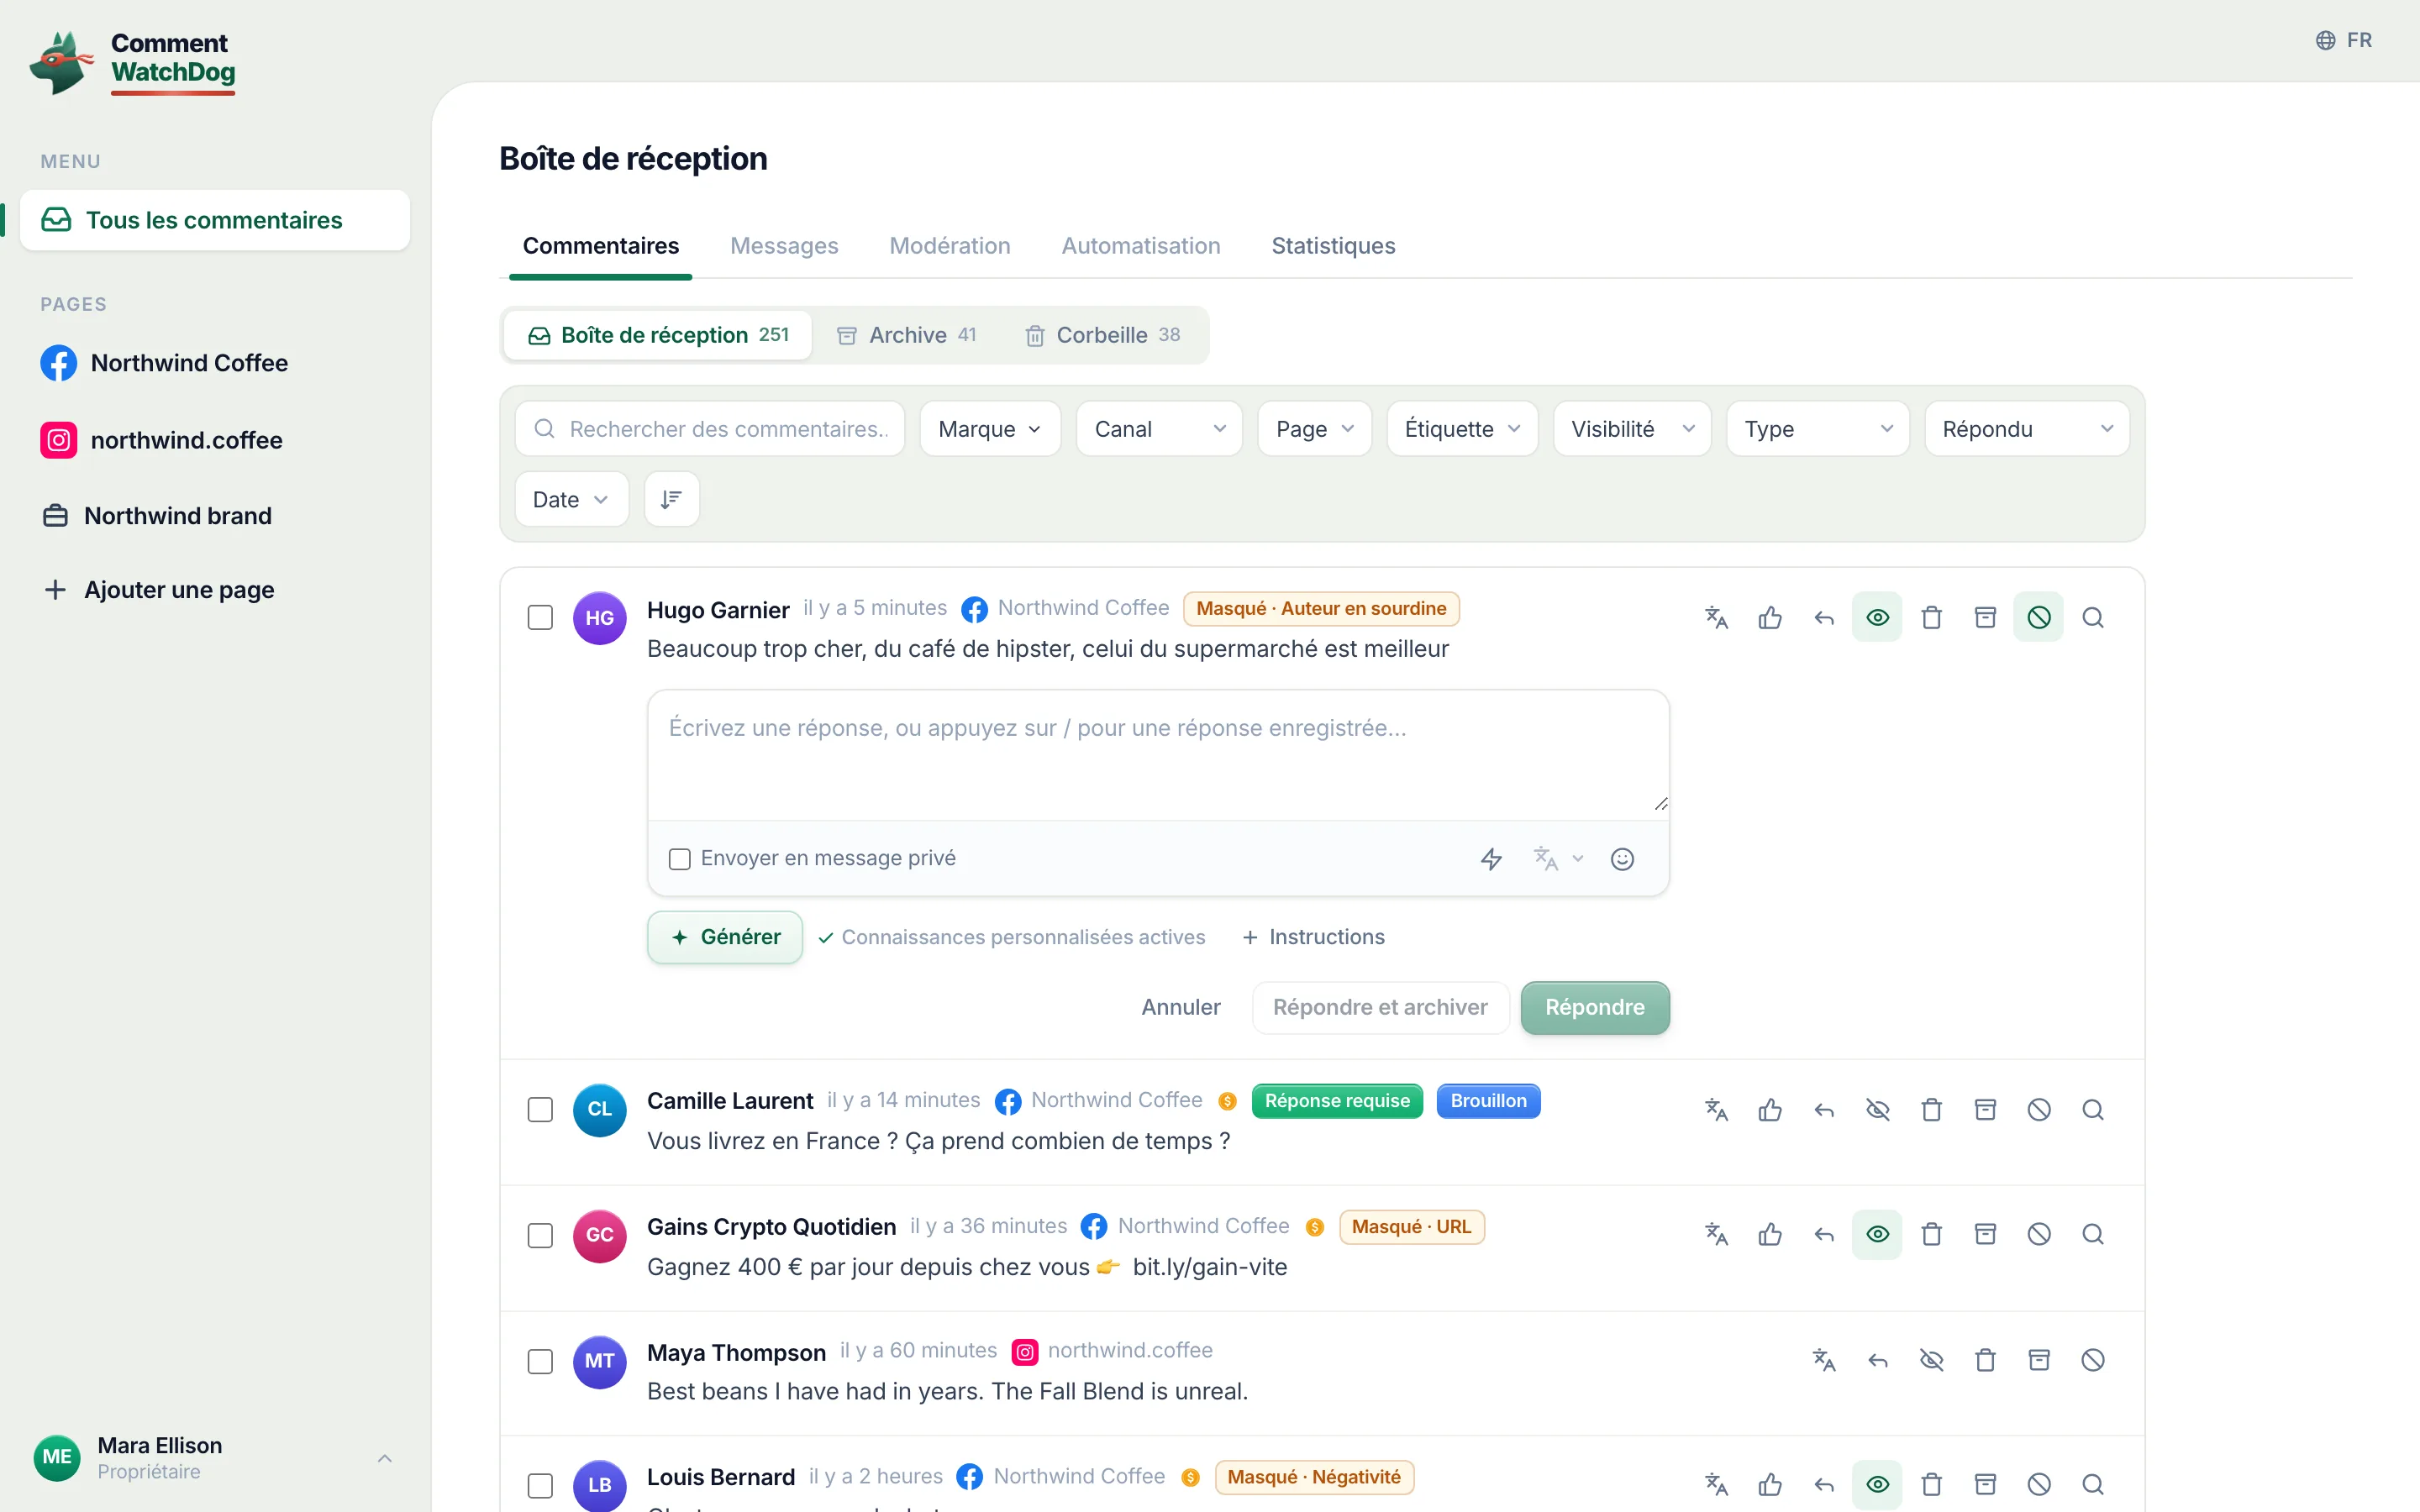This screenshot has height=1512, width=2420.
Task: Like Louis Bernard's comment
Action: coord(1770,1484)
